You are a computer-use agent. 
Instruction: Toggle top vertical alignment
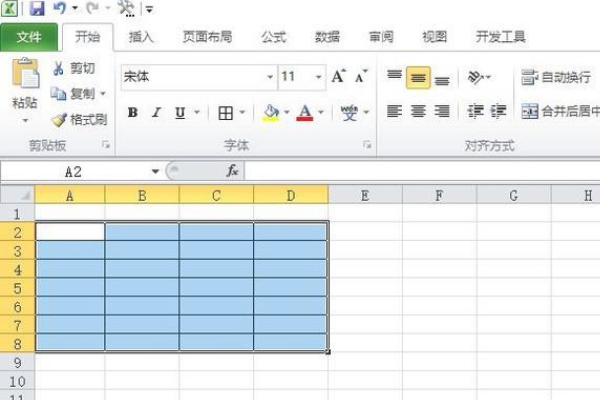pos(395,77)
